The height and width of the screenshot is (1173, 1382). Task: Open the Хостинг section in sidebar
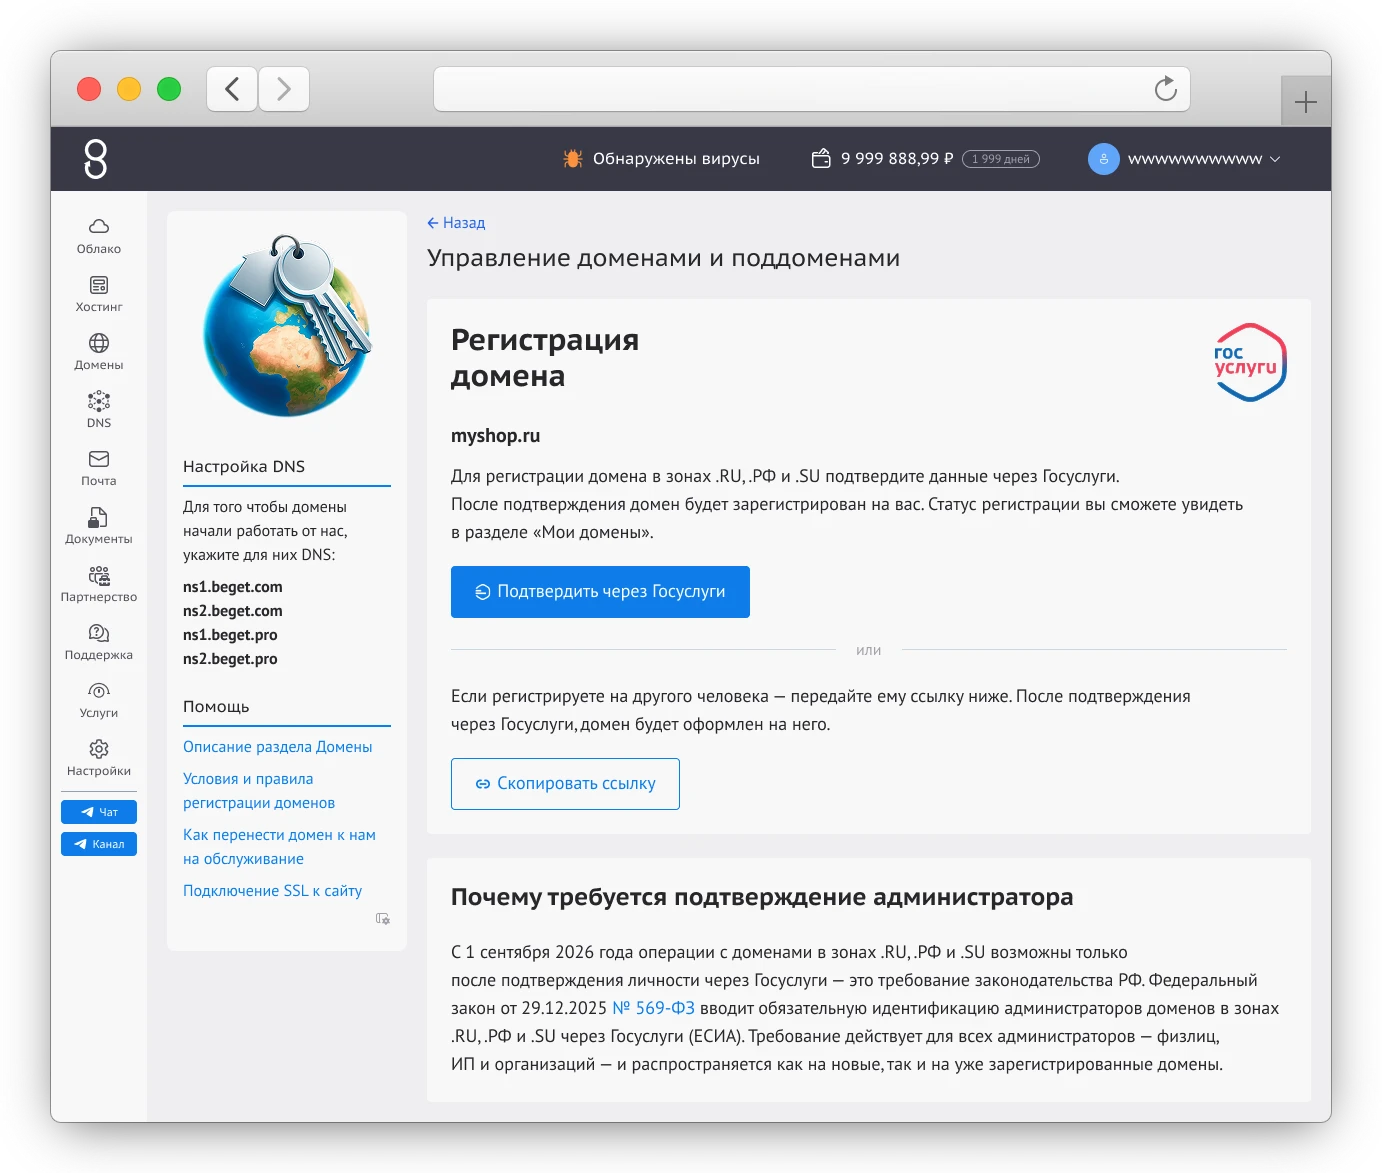click(99, 295)
